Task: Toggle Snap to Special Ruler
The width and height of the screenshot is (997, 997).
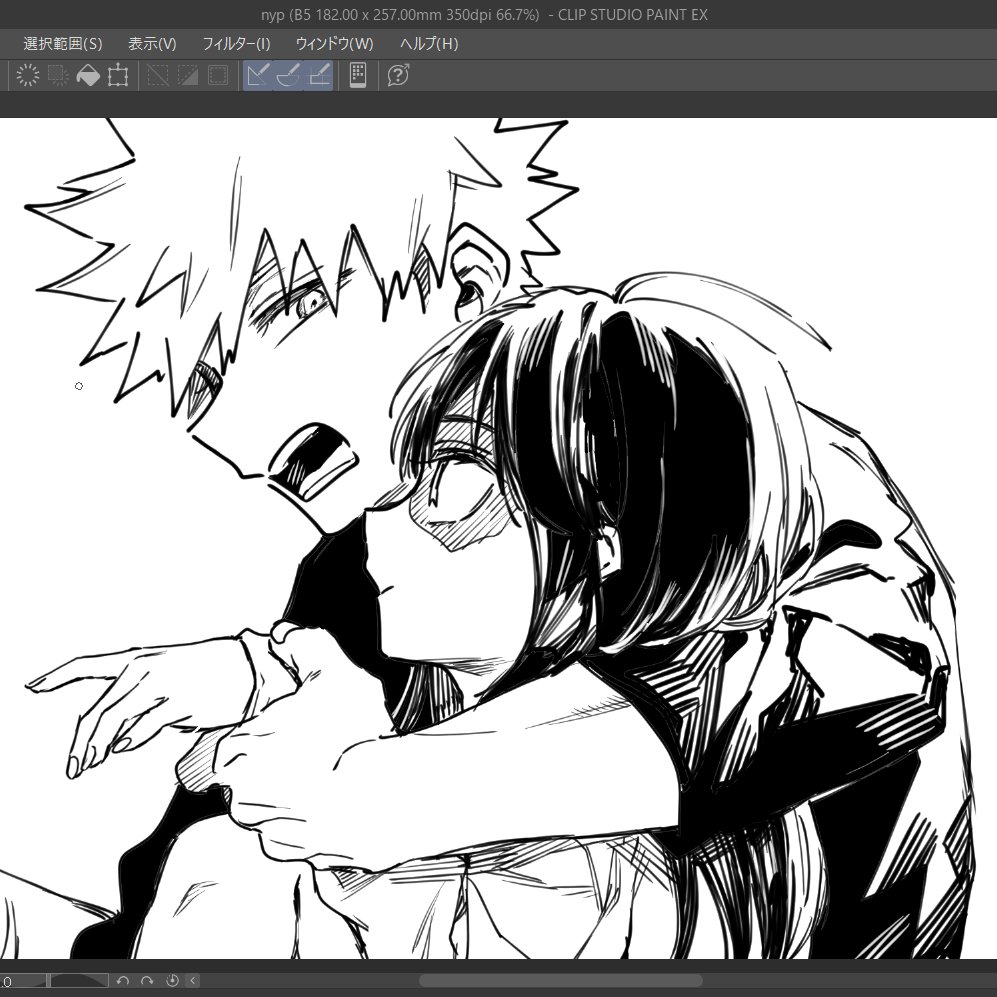Action: pos(288,75)
